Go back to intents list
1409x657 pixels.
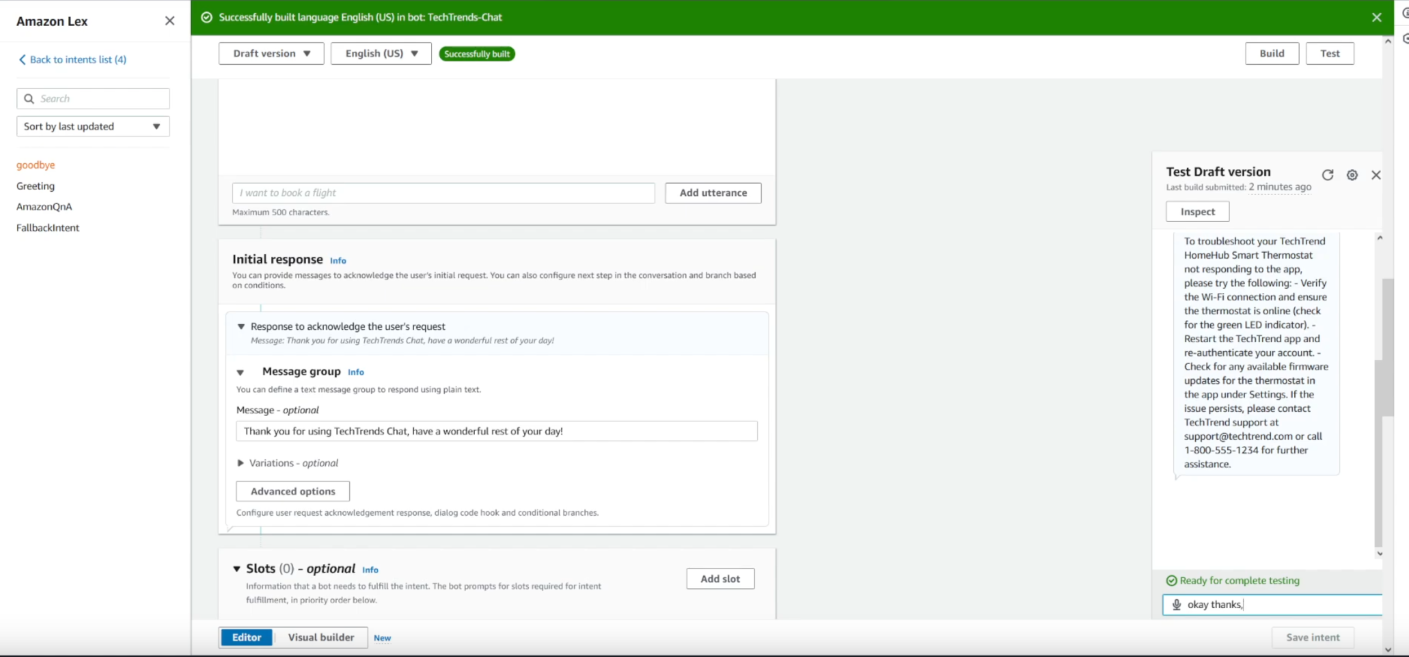pyautogui.click(x=72, y=60)
